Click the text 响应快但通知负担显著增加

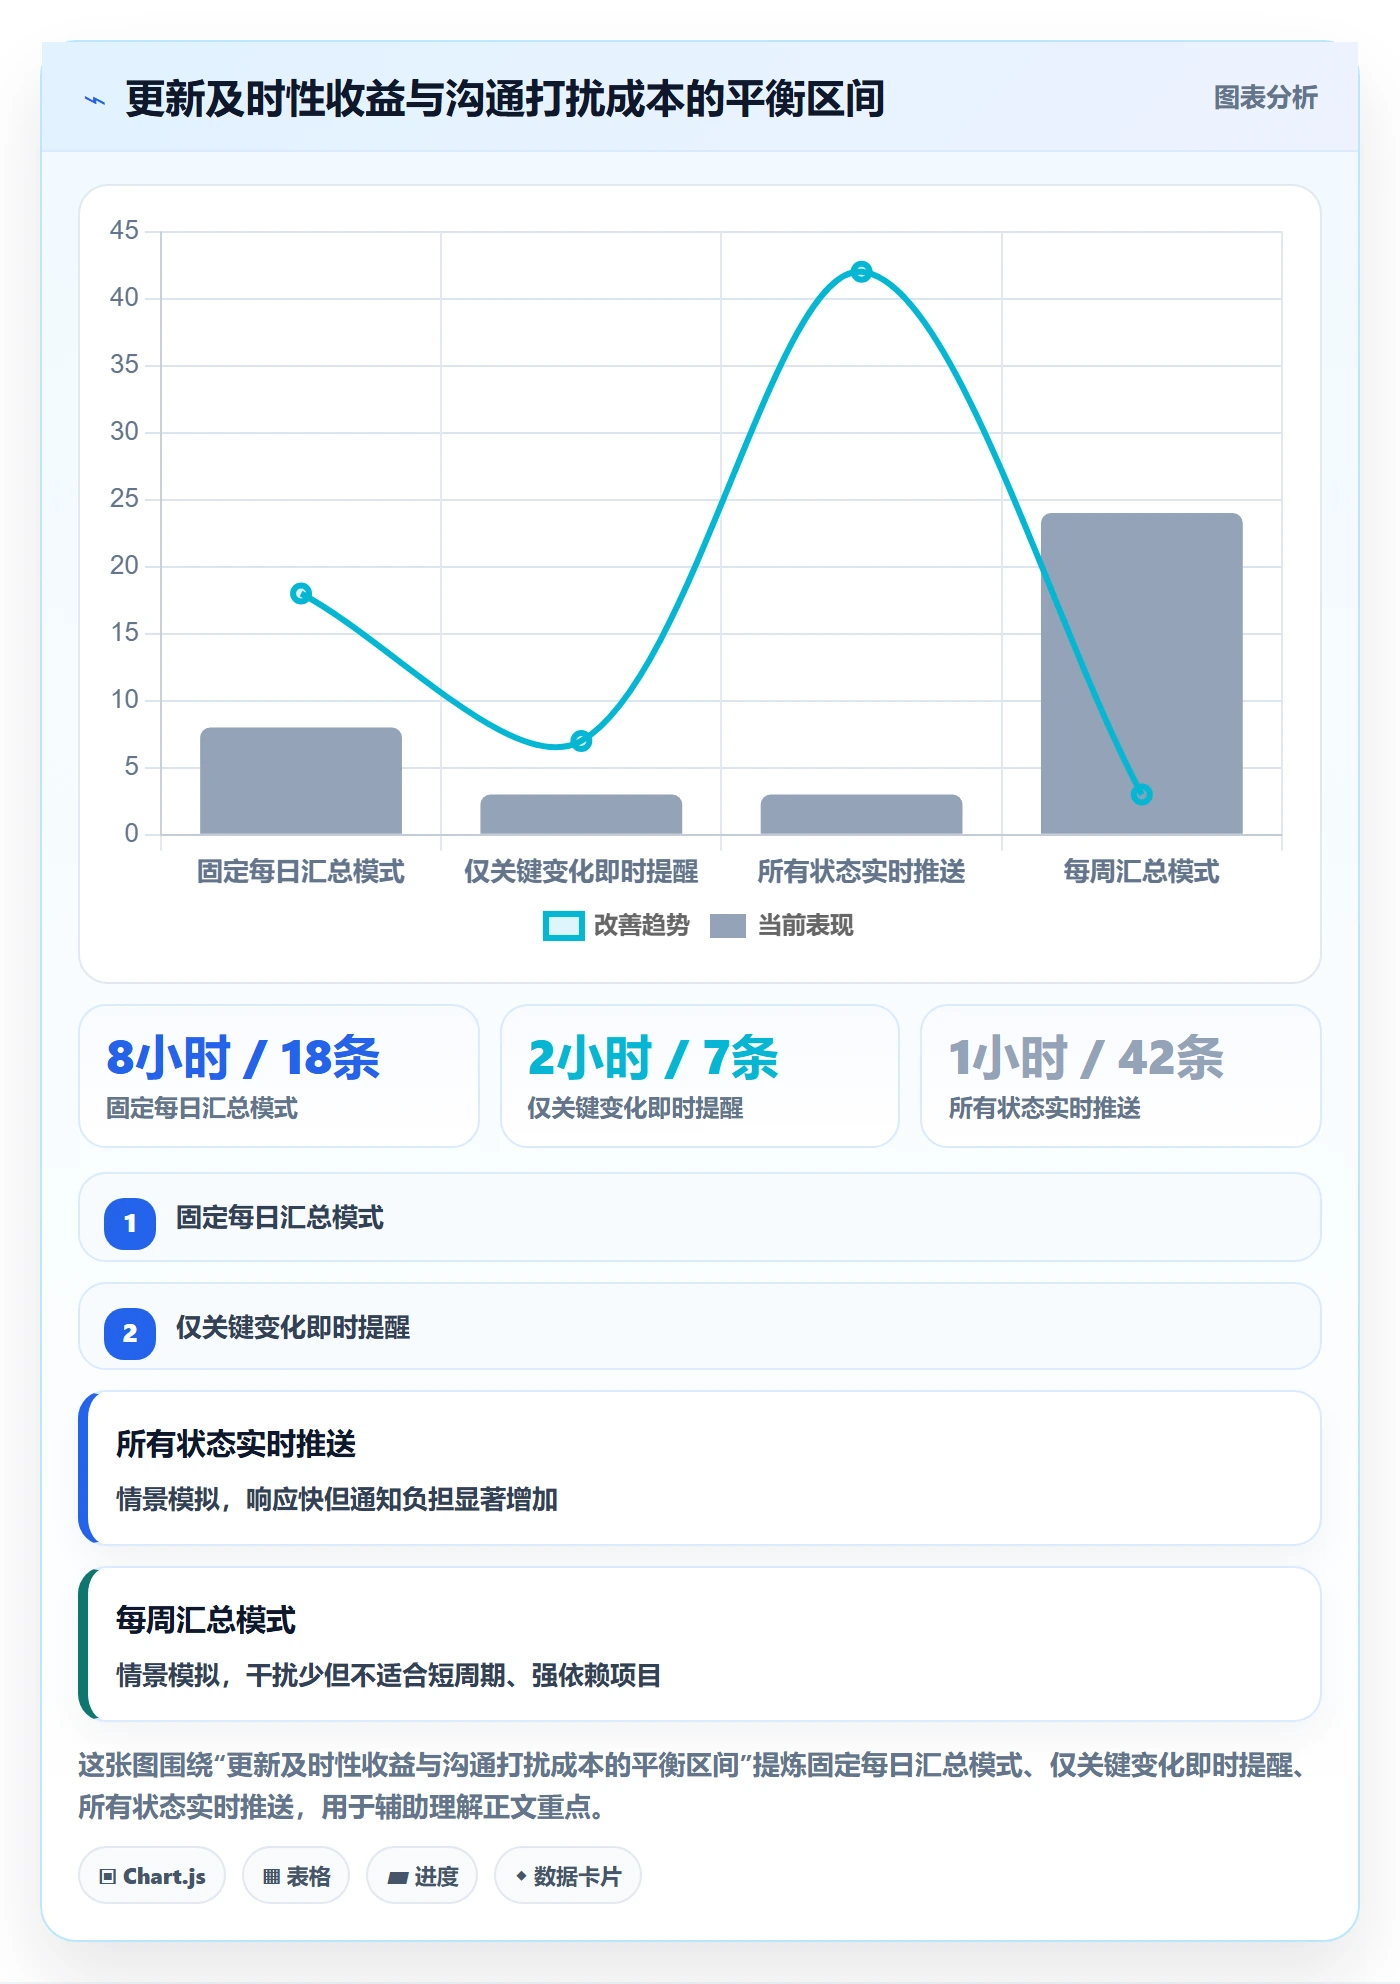402,1500
